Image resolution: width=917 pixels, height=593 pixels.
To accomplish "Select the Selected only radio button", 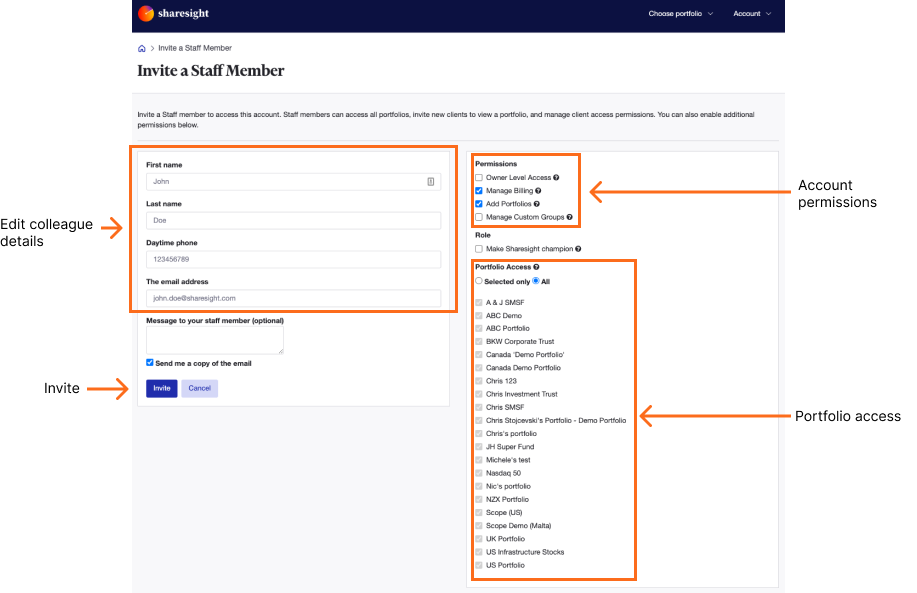I will (477, 280).
